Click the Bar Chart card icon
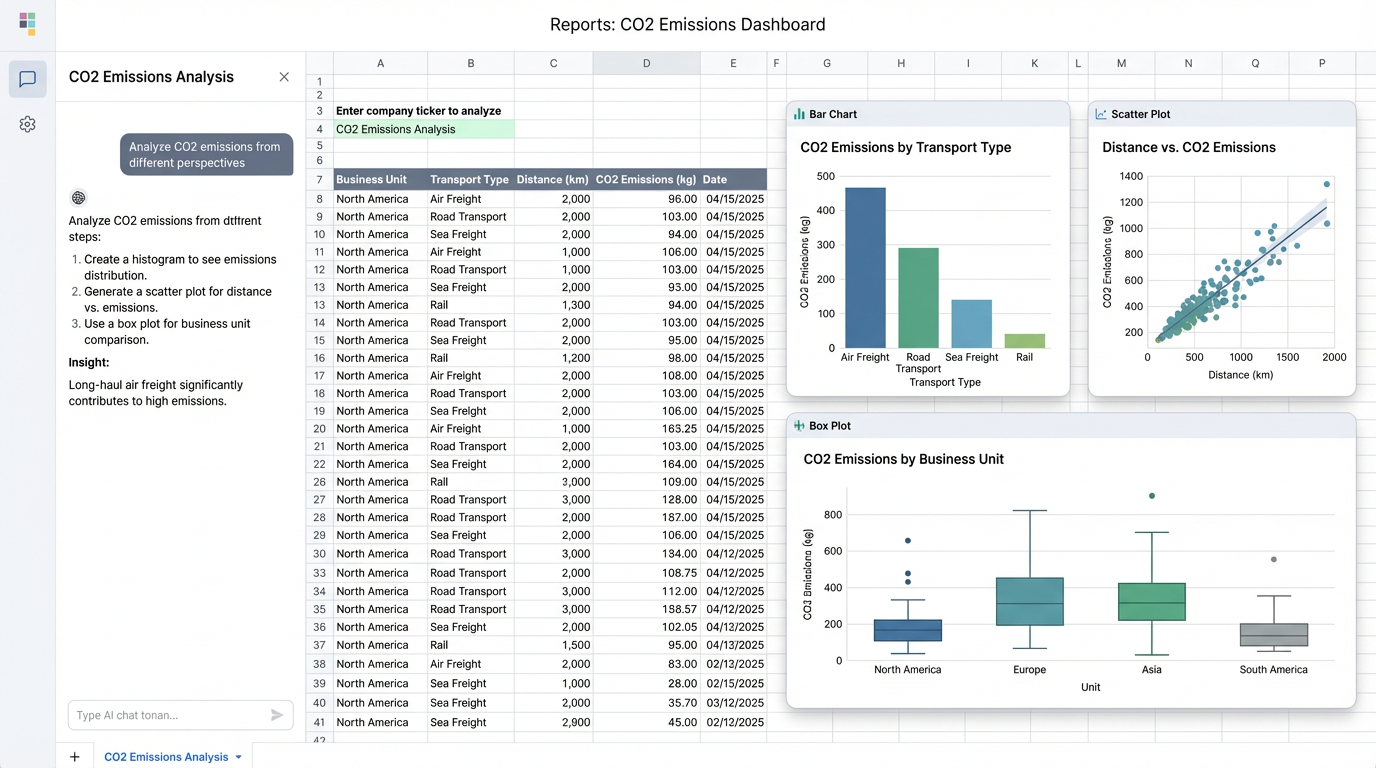The height and width of the screenshot is (768, 1376). 799,114
